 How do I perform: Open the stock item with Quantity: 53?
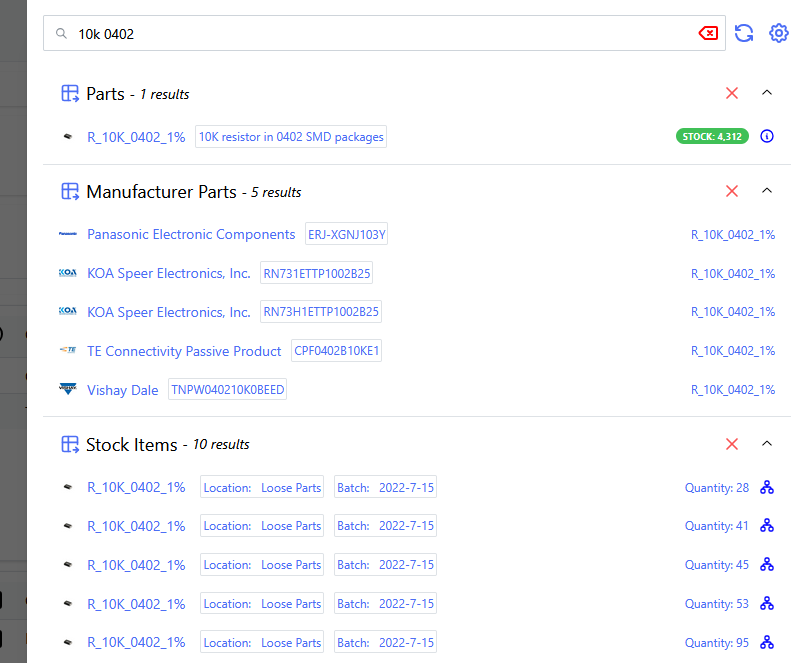coord(136,605)
